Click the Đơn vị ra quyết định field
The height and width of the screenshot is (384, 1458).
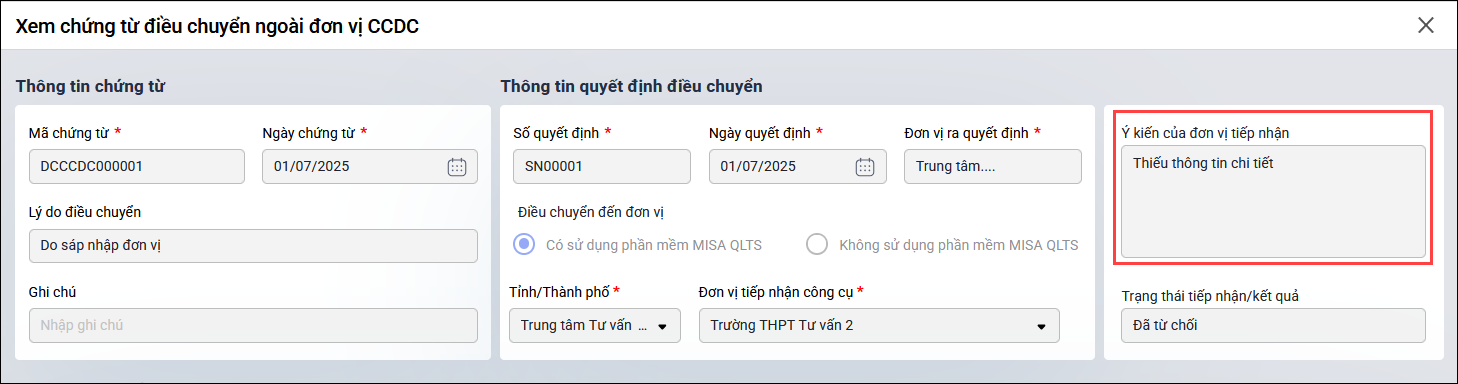pos(993,167)
